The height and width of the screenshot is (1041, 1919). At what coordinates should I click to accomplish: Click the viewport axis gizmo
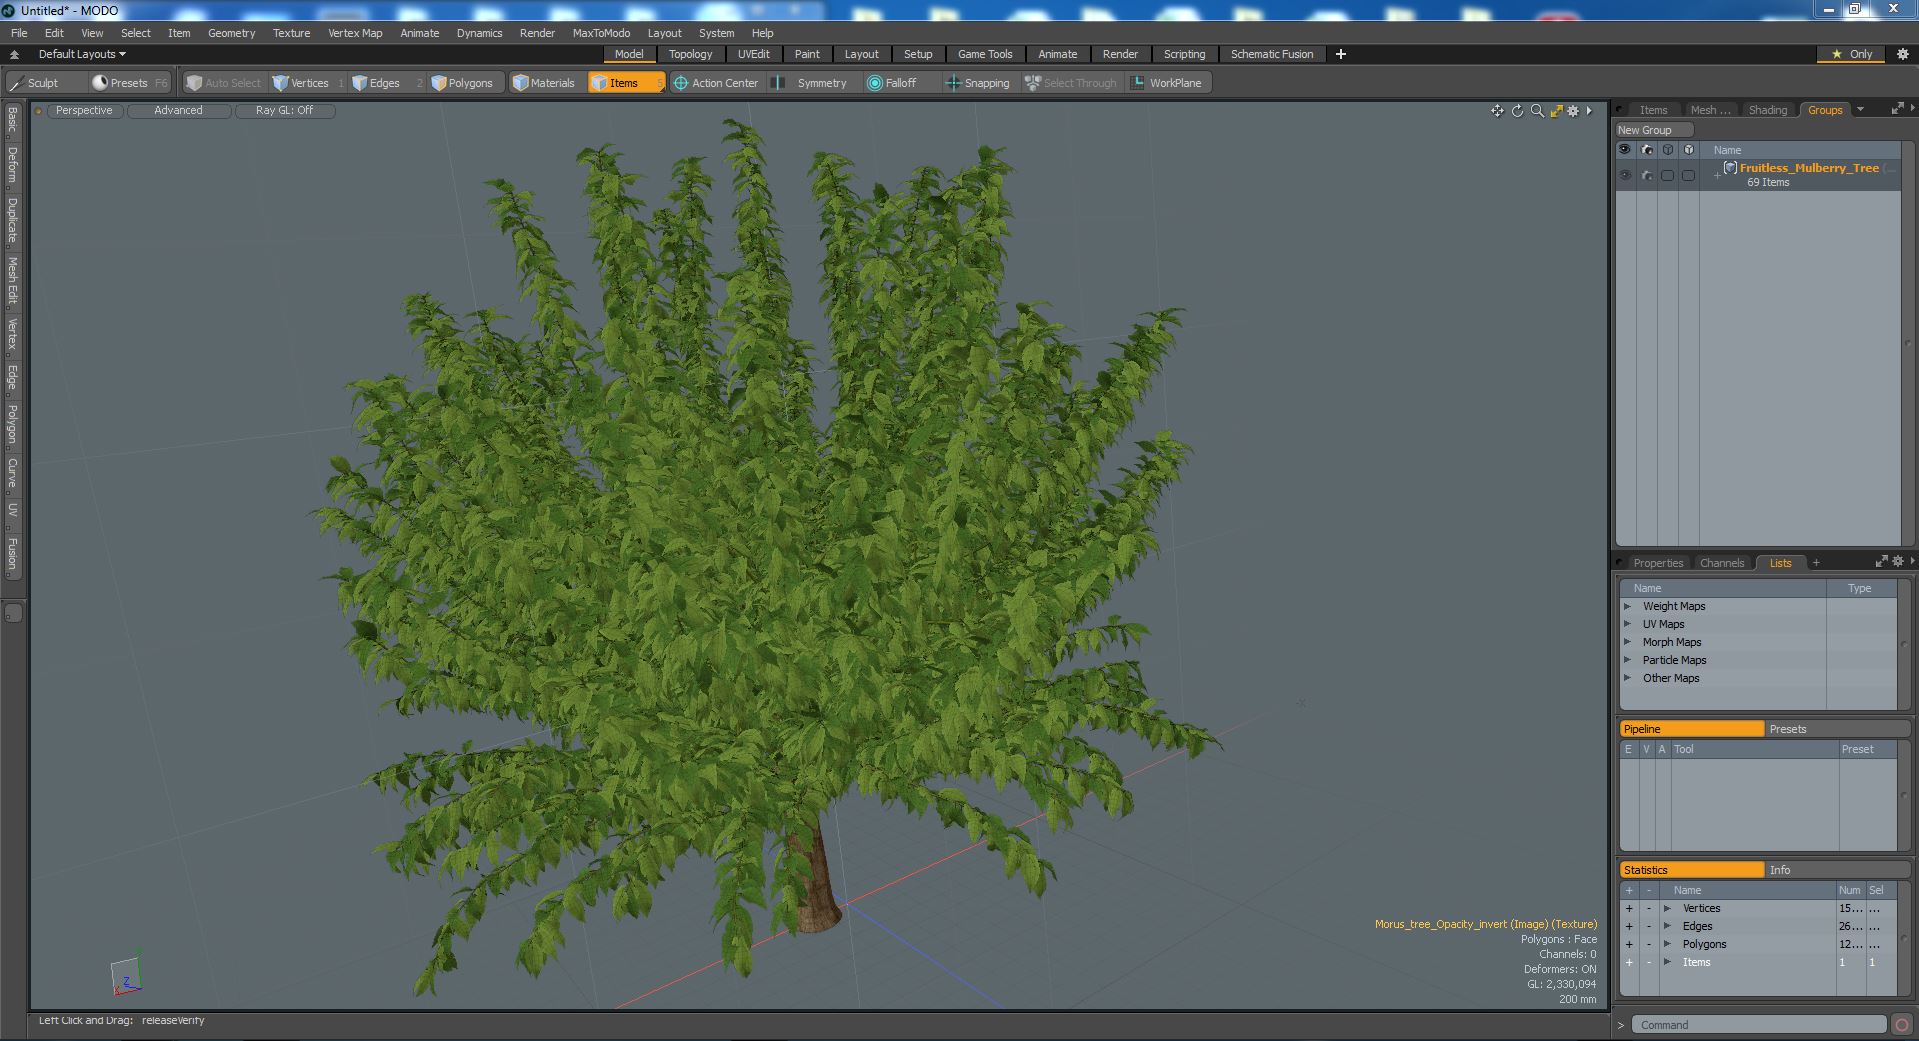pyautogui.click(x=127, y=974)
